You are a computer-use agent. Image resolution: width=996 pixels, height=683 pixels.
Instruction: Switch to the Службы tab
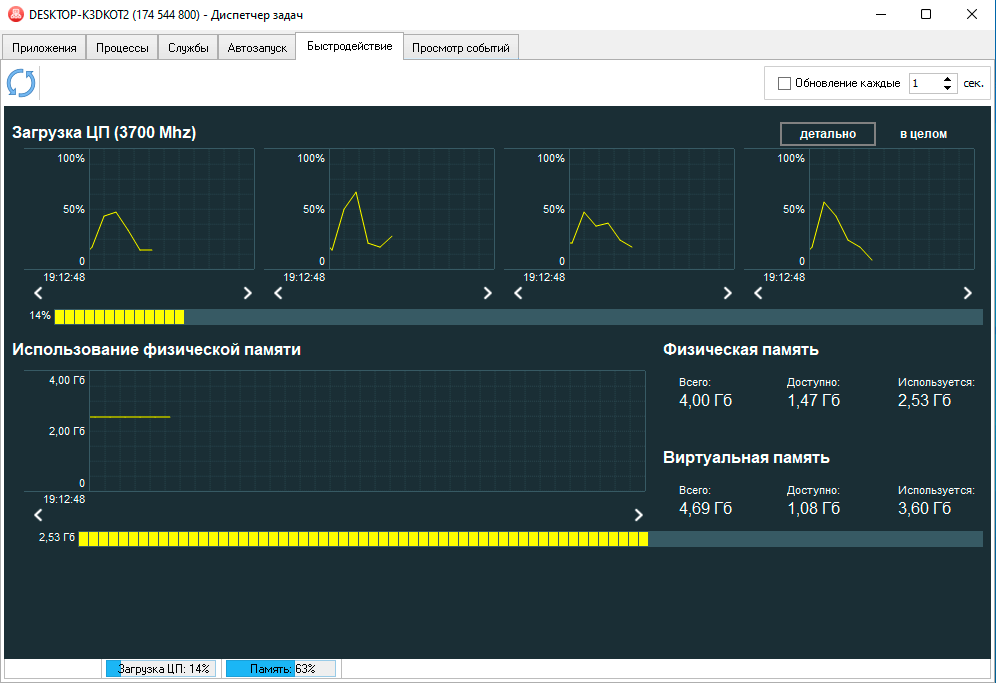click(188, 47)
